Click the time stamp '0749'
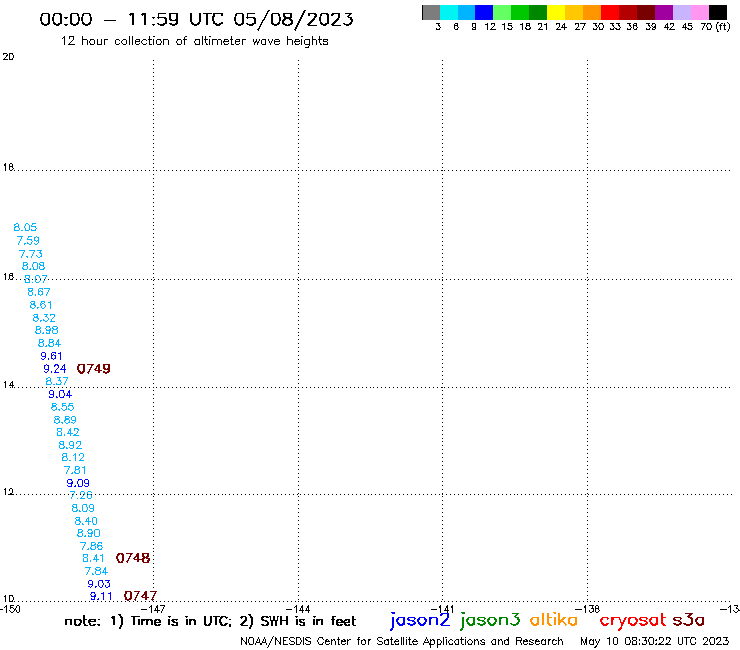 [93, 369]
